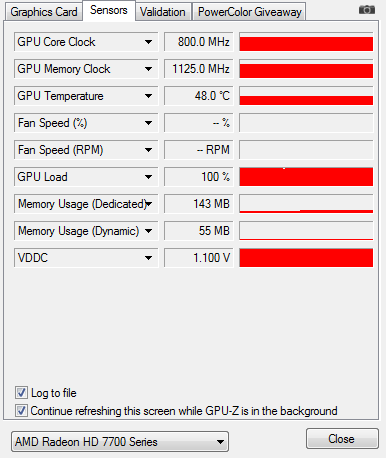Open the Fan Speed (RPM) dropdown

pyautogui.click(x=148, y=150)
